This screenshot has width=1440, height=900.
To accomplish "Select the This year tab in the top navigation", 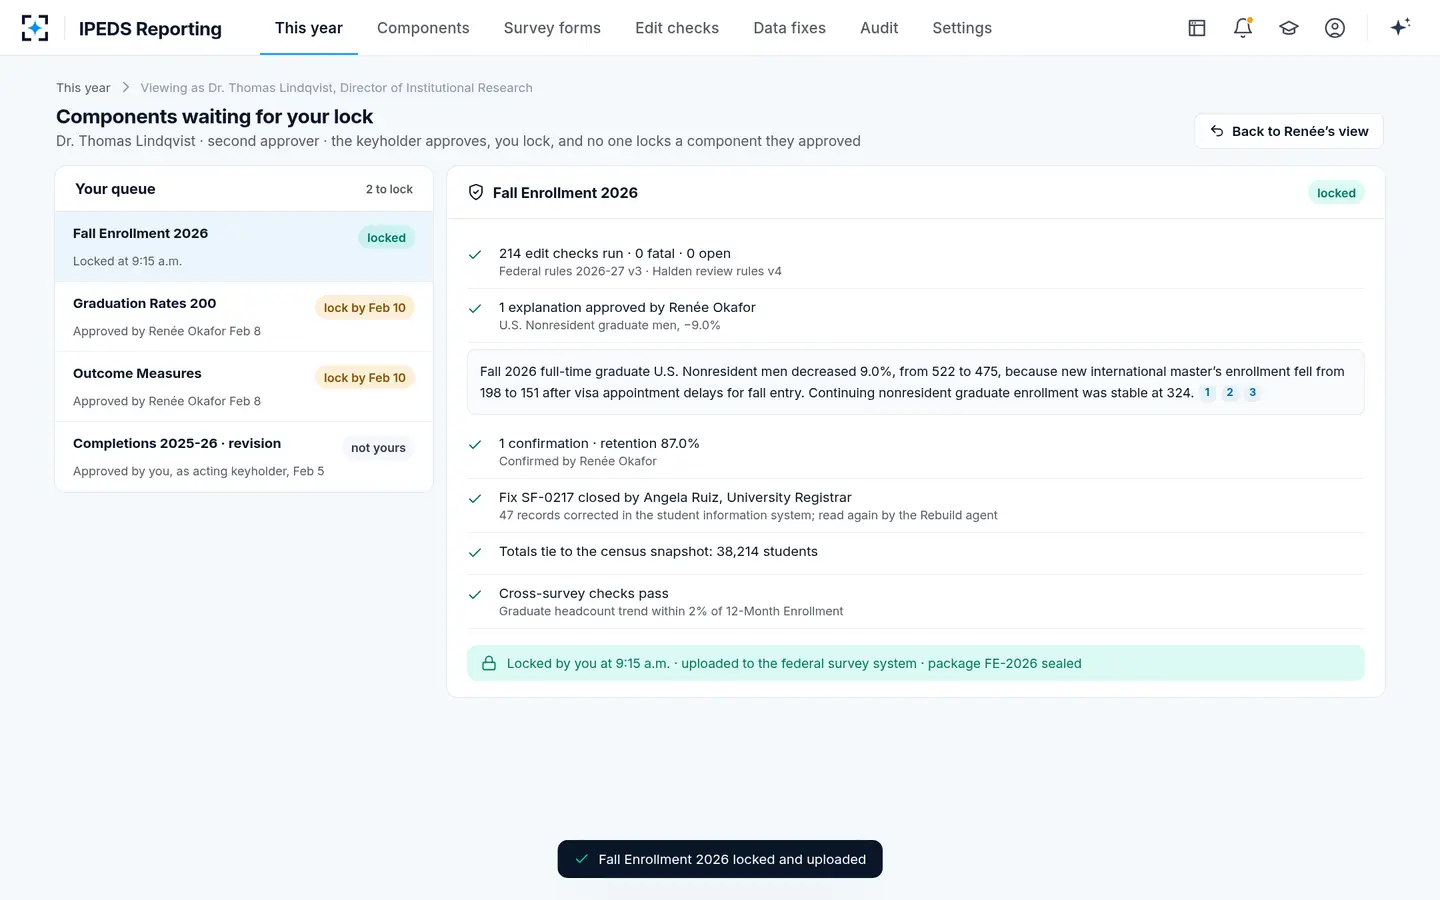I will (x=309, y=28).
